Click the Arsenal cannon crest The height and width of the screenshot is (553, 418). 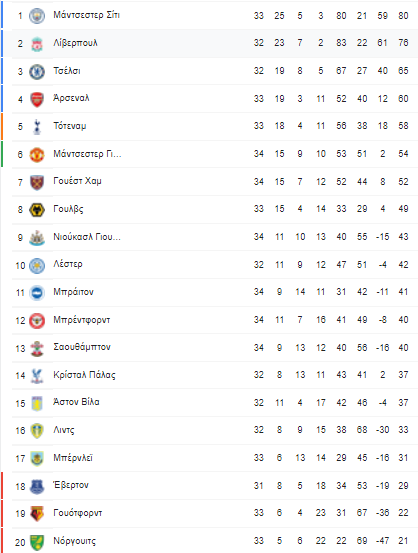click(37, 99)
